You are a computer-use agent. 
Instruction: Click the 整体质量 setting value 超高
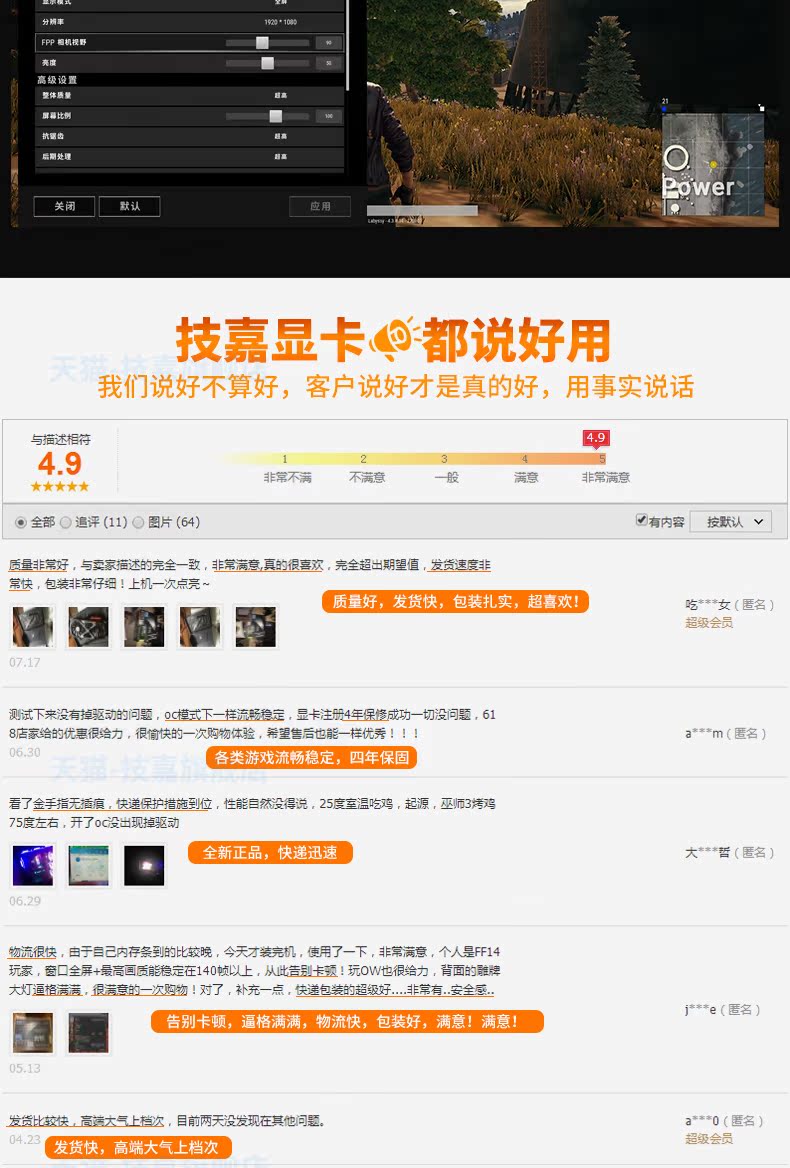[x=280, y=95]
